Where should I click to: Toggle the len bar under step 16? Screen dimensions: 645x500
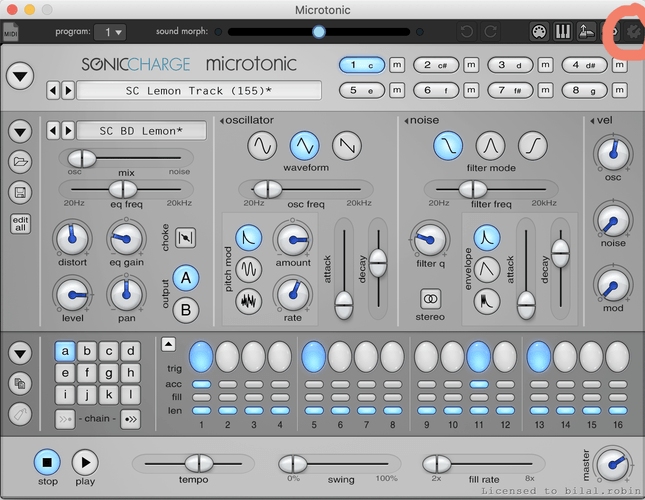coord(618,410)
